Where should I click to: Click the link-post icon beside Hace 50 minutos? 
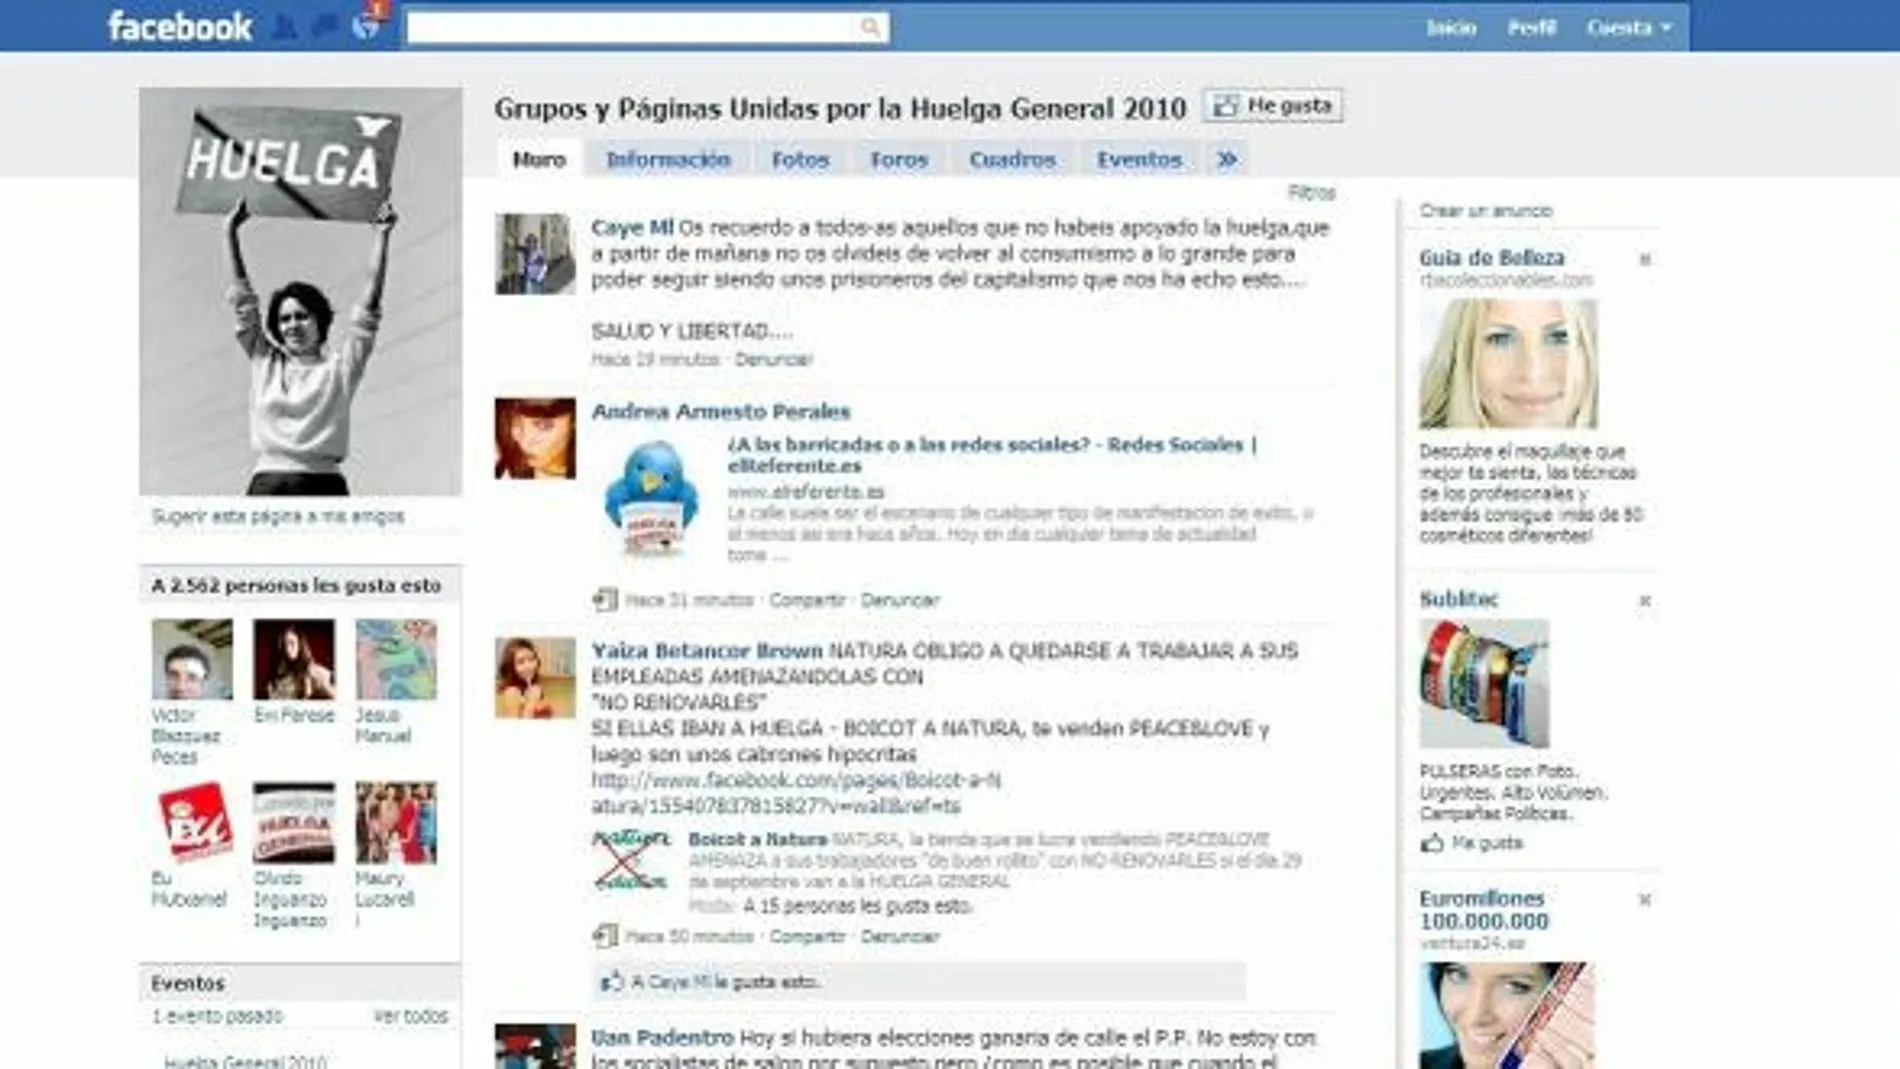(604, 936)
